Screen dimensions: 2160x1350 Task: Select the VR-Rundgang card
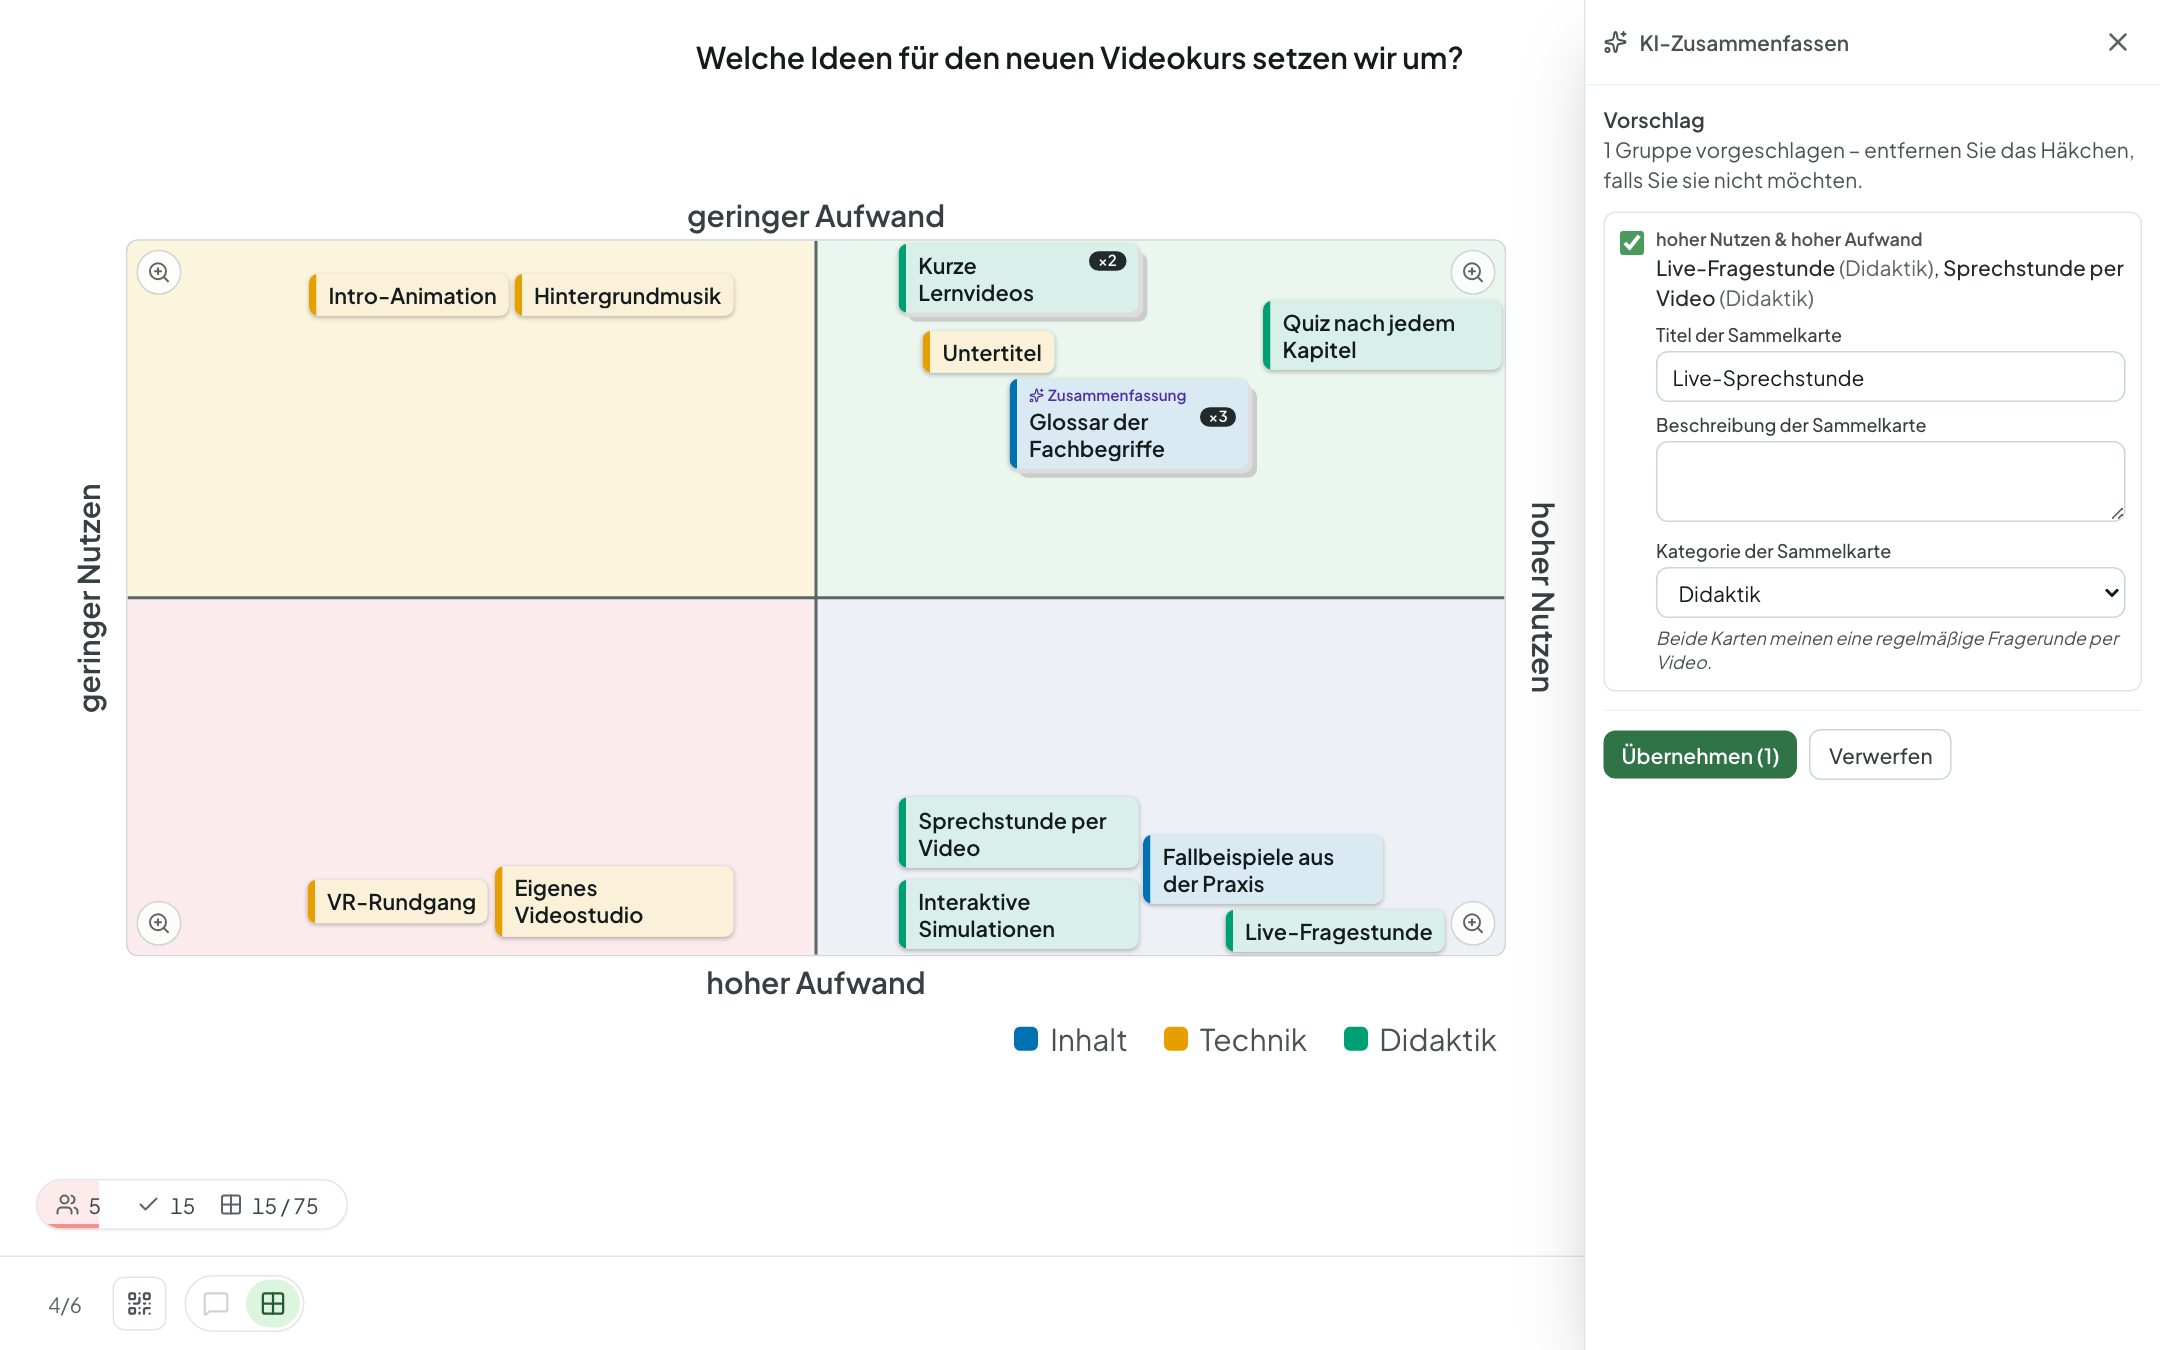point(398,902)
